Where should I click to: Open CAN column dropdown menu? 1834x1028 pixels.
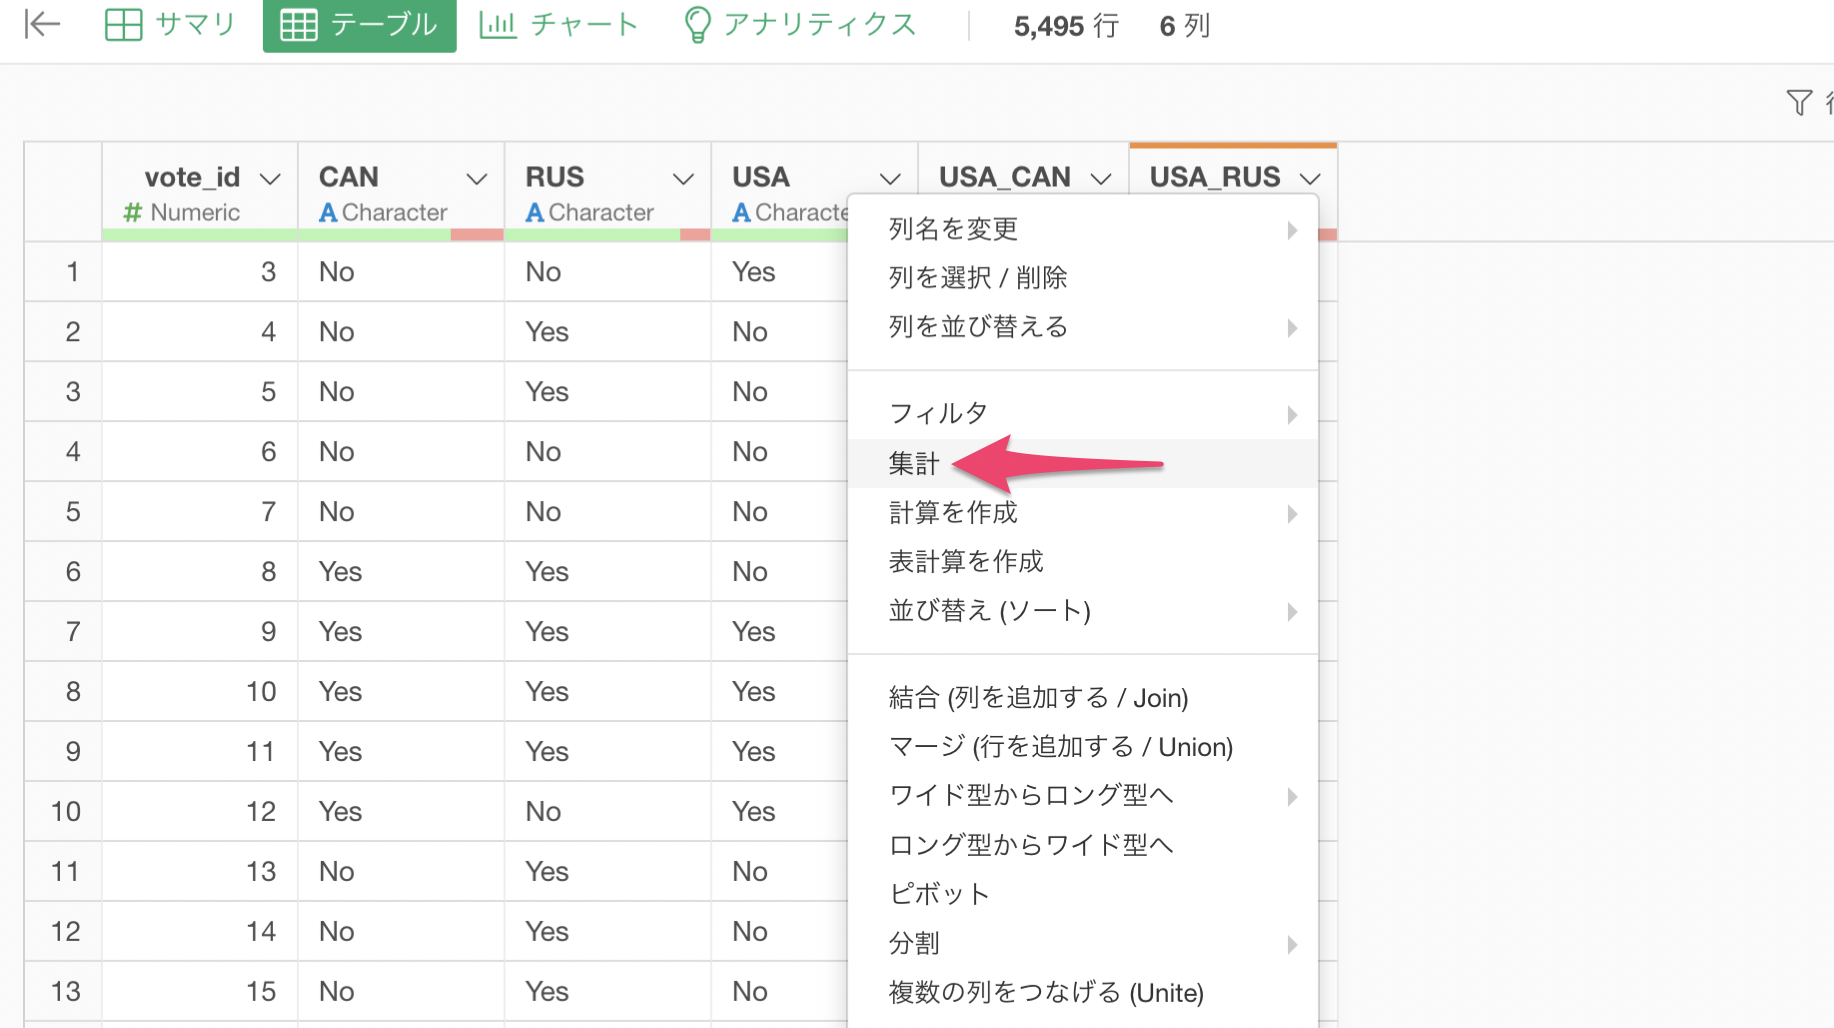[477, 179]
